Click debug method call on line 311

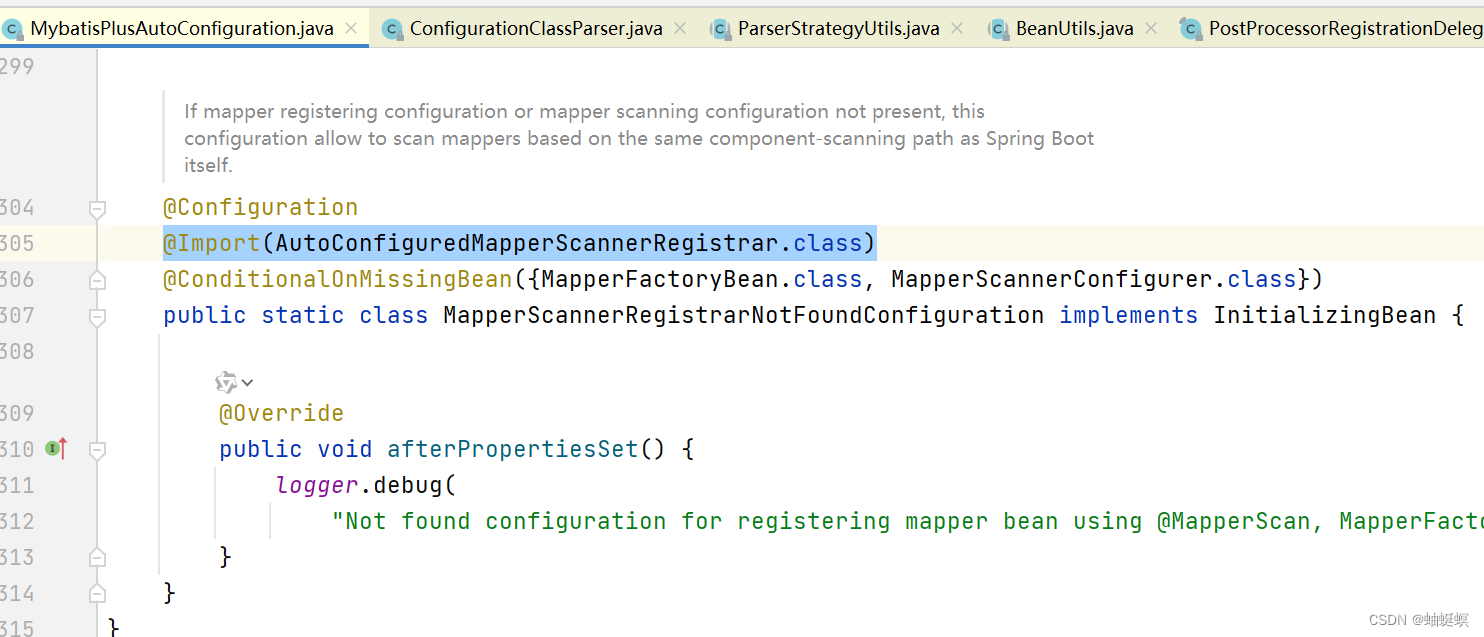[408, 485]
